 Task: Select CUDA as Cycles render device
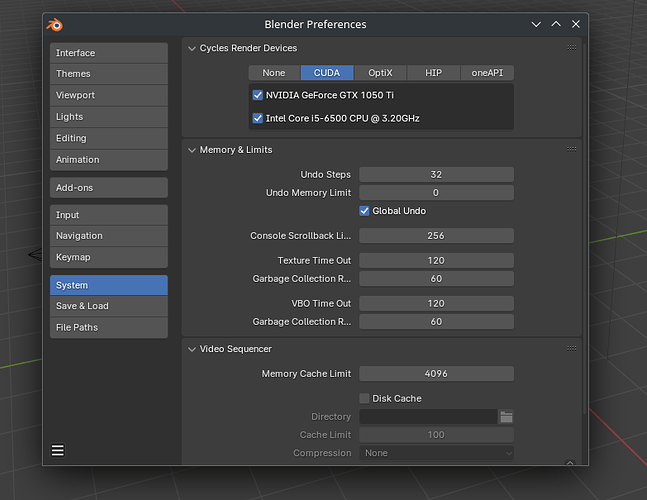pyautogui.click(x=327, y=73)
